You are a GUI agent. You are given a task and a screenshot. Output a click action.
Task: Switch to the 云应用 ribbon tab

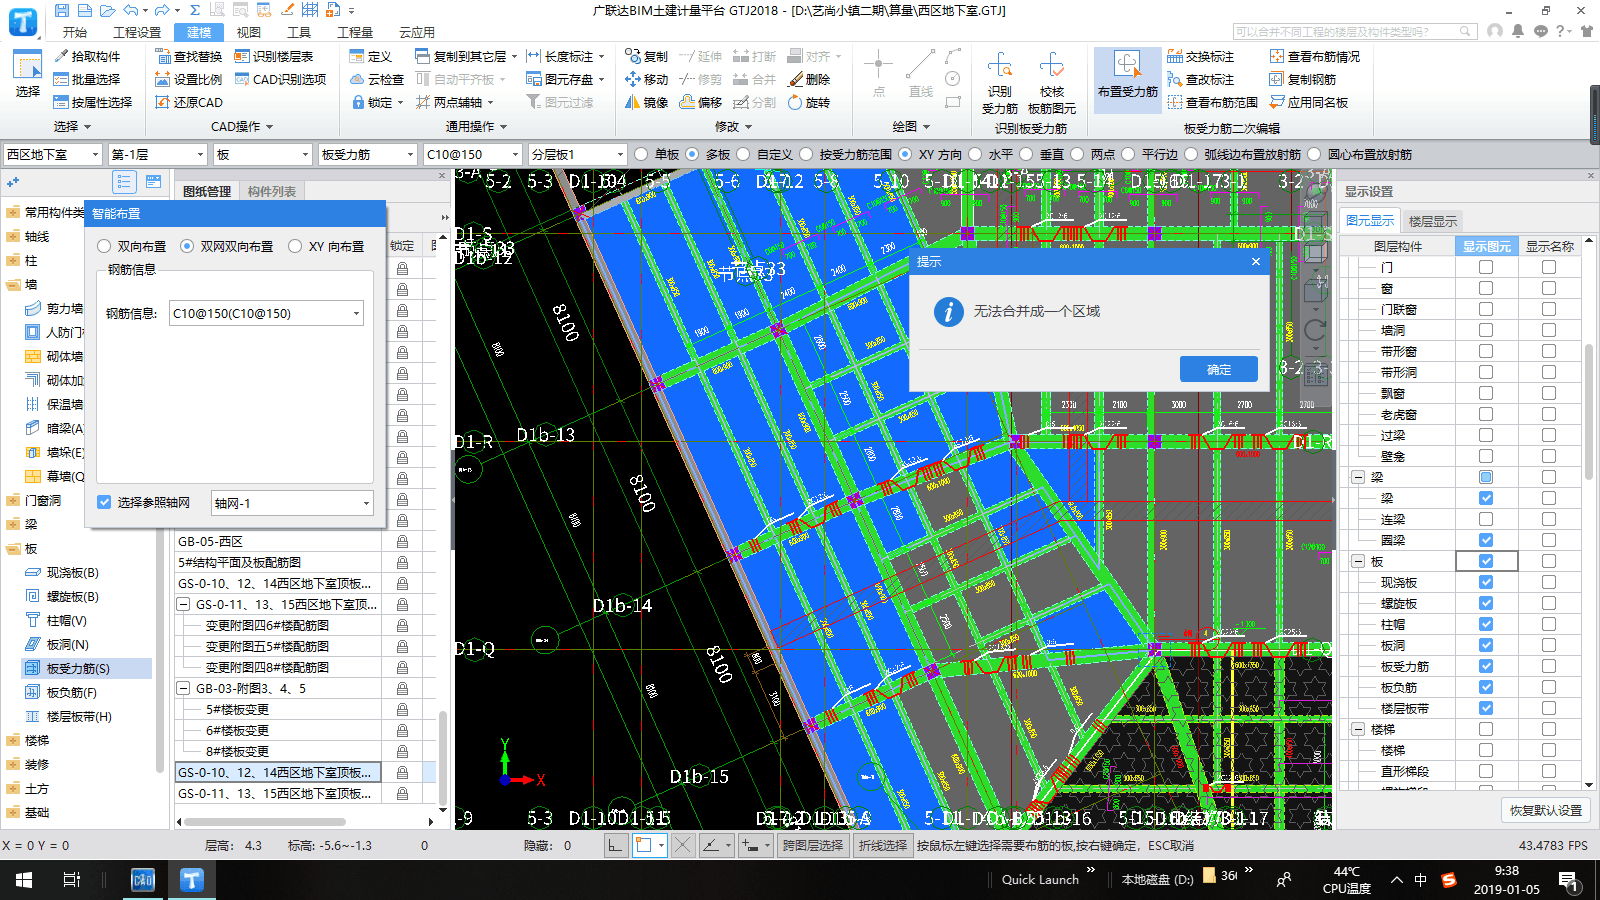point(417,32)
